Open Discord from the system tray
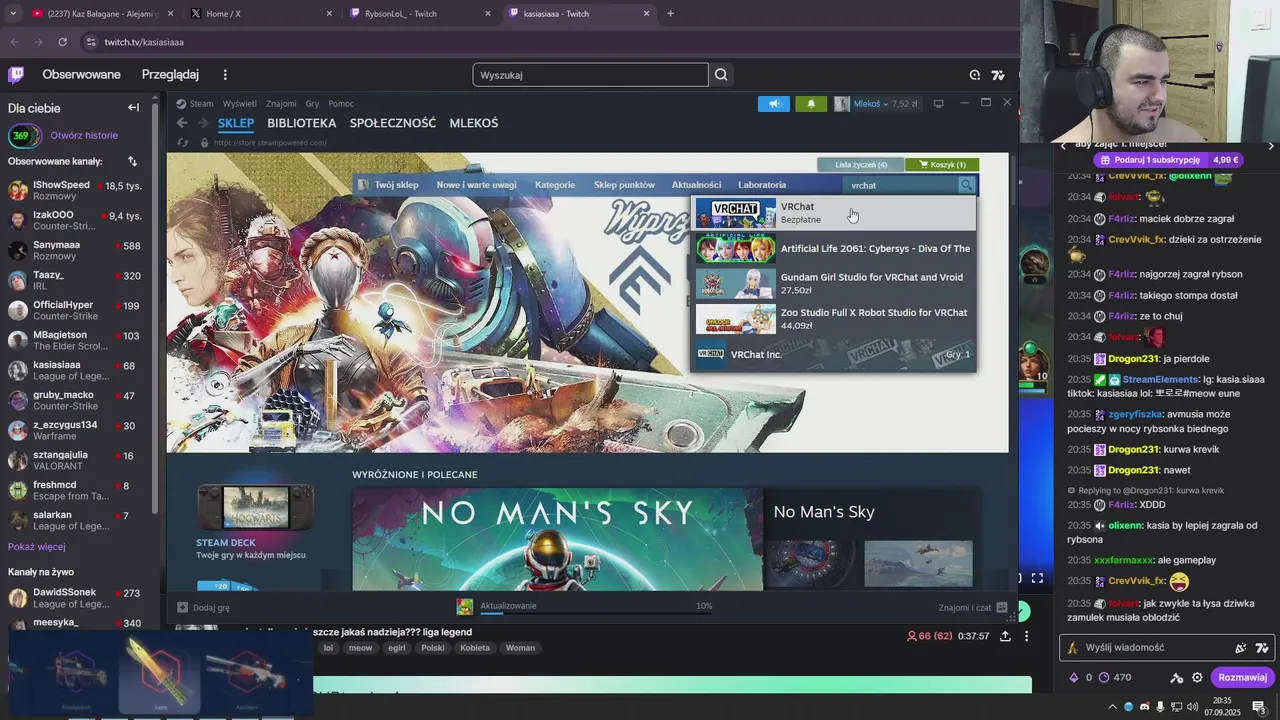 pos(1145,707)
